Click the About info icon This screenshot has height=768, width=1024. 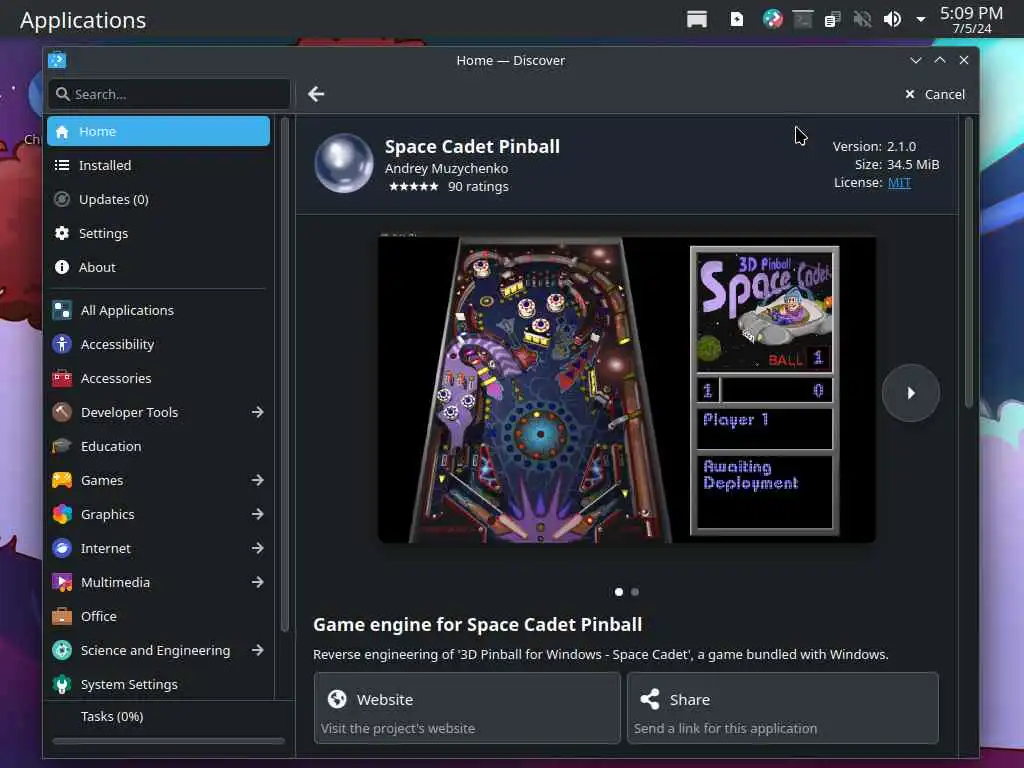62,267
